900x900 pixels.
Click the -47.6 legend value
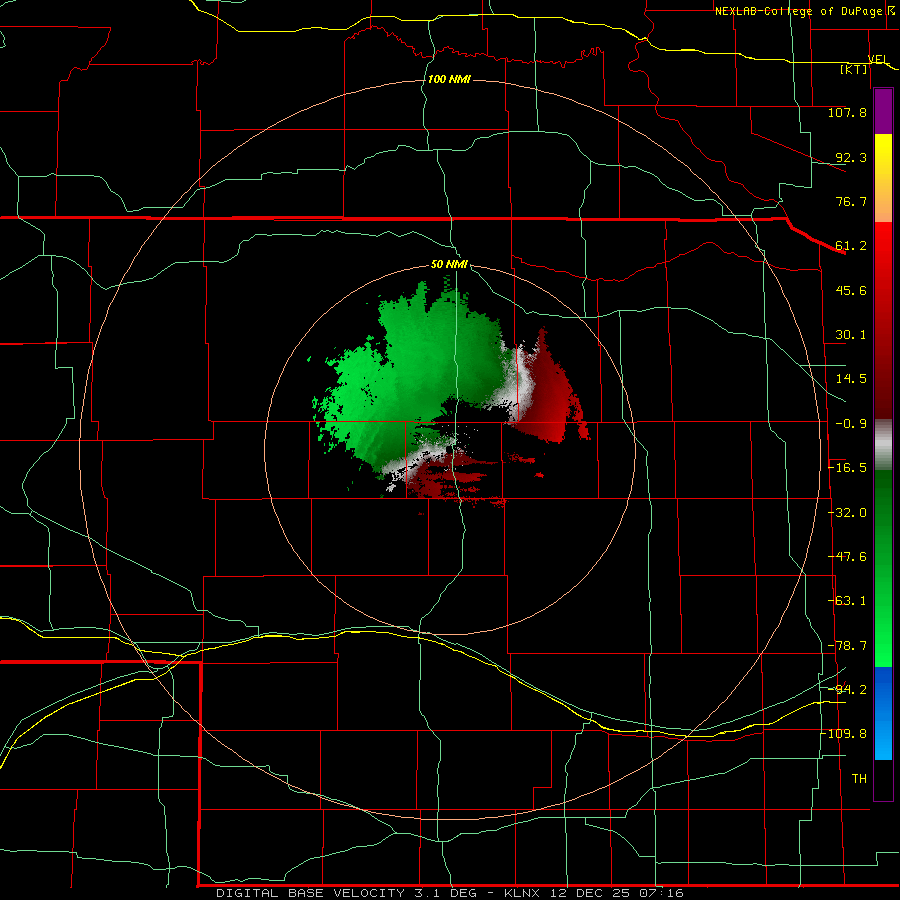click(847, 557)
